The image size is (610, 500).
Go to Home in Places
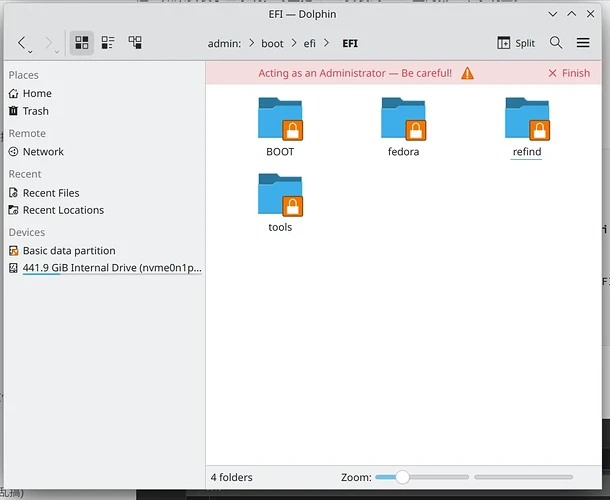click(x=37, y=94)
